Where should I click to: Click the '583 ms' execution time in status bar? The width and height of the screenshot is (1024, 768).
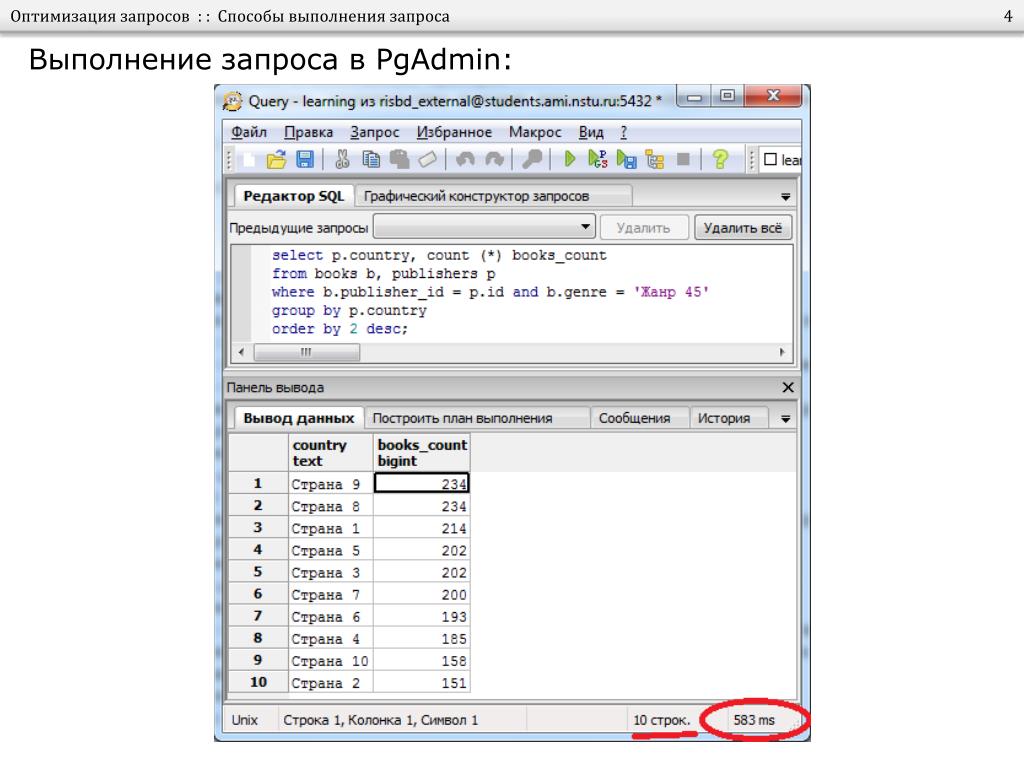pos(754,720)
